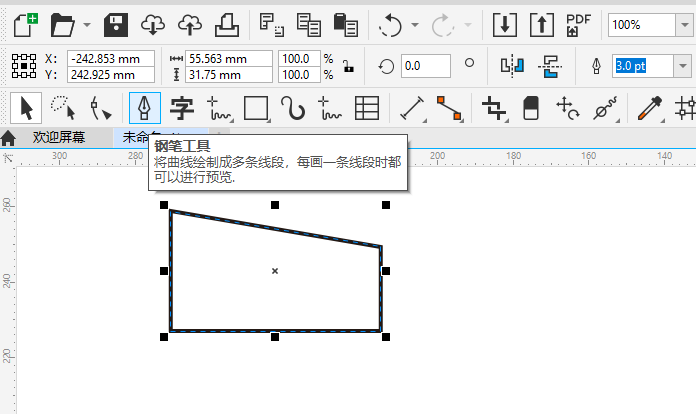Viewport: 696px width, 414px height.
Task: Click the home icon left of tabs
Action: click(x=9, y=137)
